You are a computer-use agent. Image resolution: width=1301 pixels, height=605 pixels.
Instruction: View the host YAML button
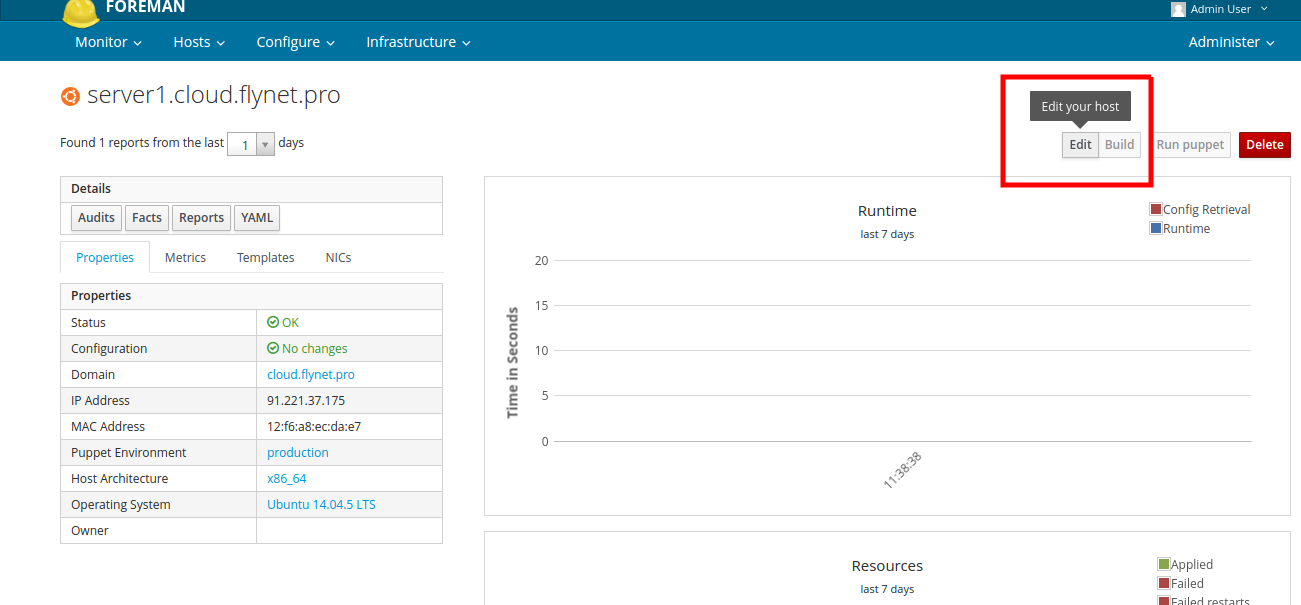pyautogui.click(x=257, y=217)
